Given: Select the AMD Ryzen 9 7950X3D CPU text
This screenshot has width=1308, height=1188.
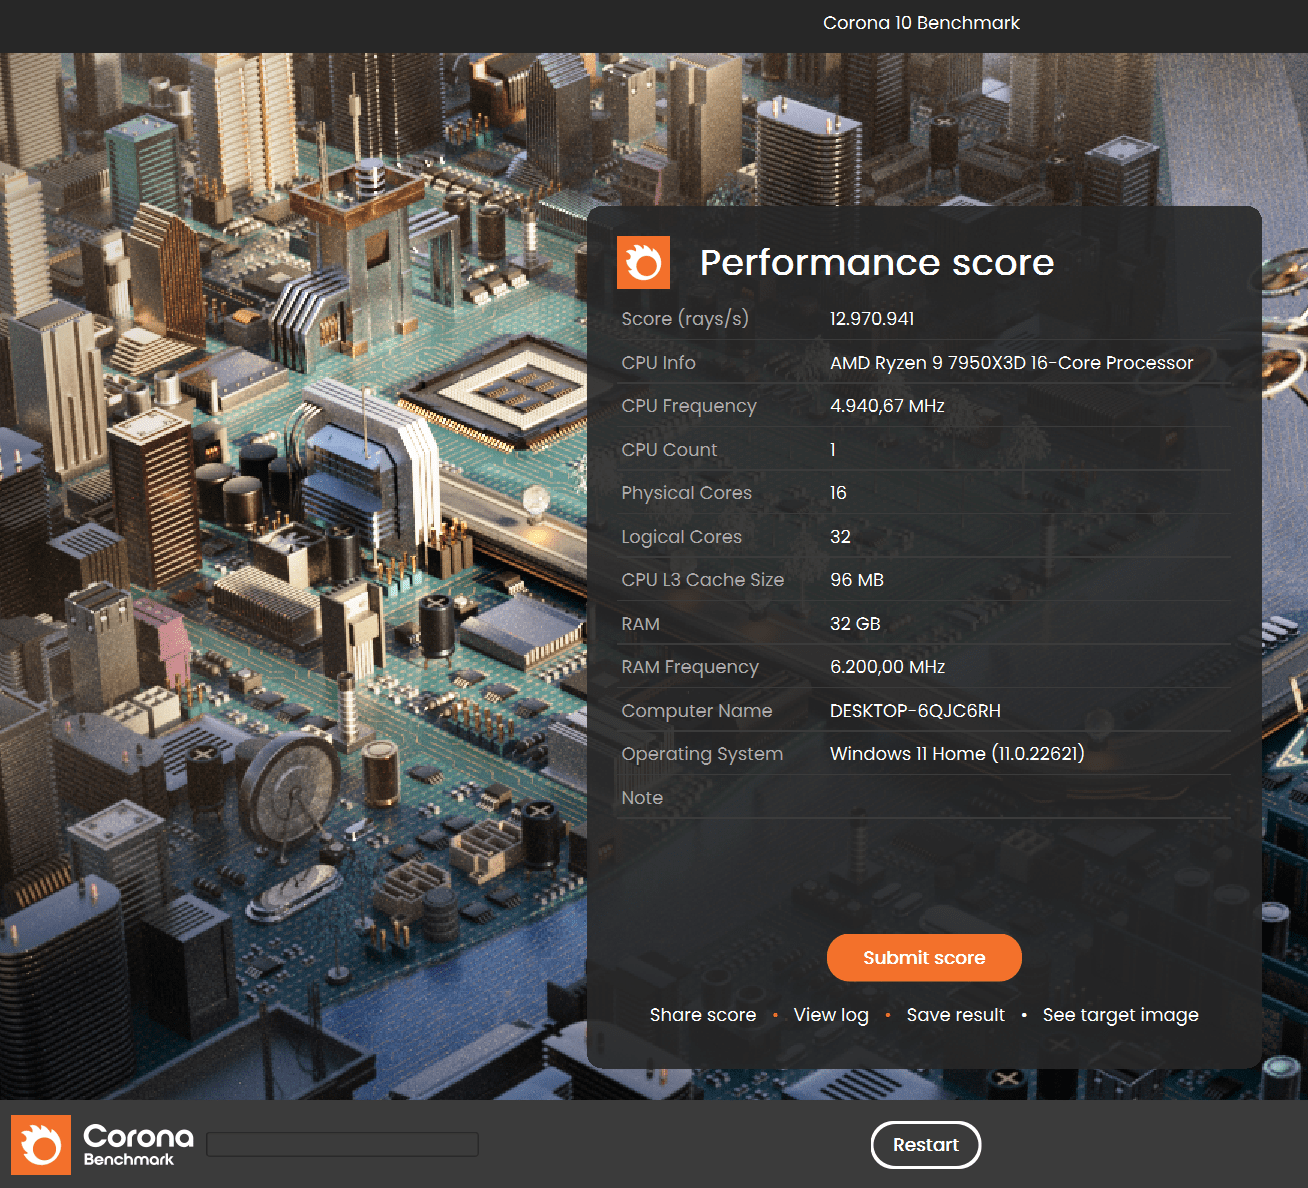Looking at the screenshot, I should point(1011,363).
